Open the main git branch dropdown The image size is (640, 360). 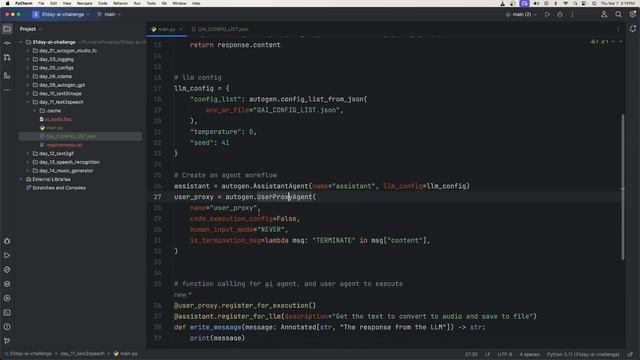pyautogui.click(x=109, y=14)
